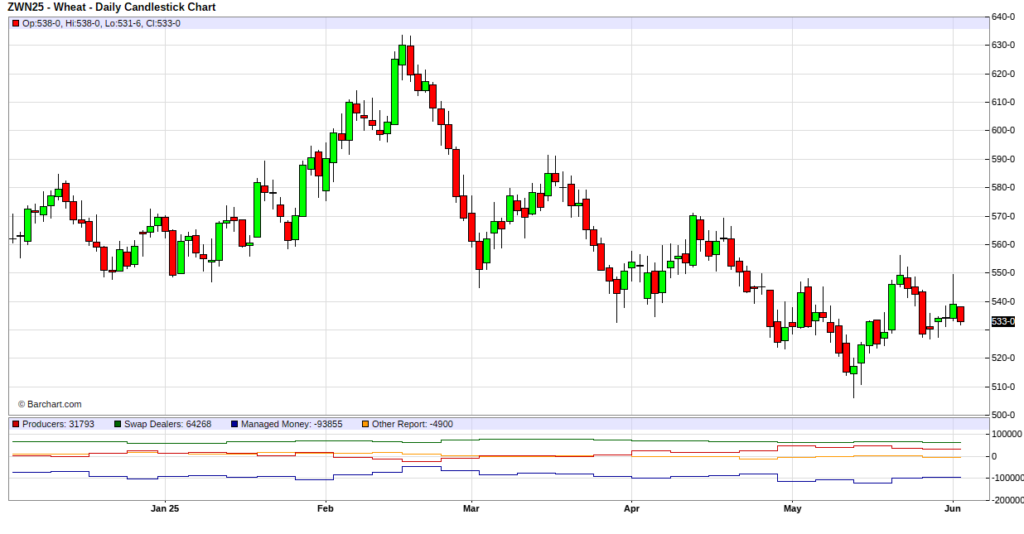Select the Feb date axis label
This screenshot has width=1024, height=534.
click(x=324, y=510)
